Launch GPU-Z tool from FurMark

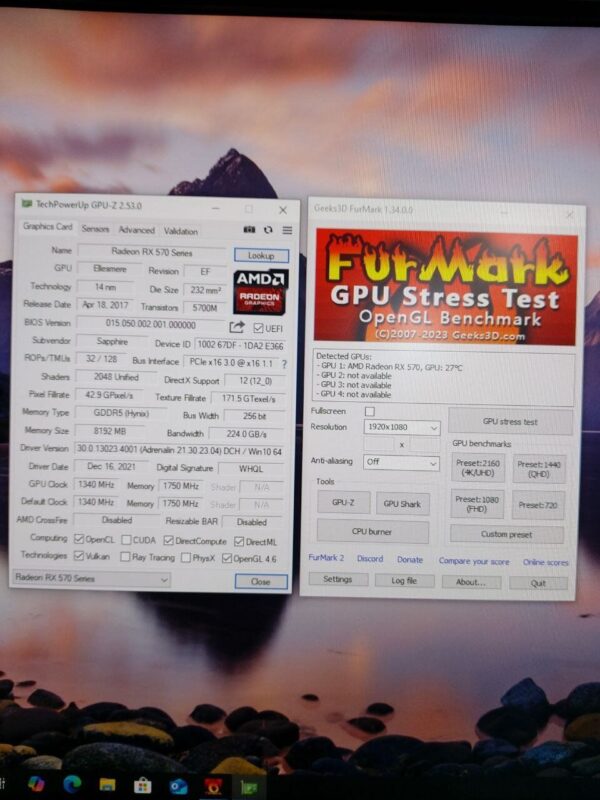pos(343,503)
